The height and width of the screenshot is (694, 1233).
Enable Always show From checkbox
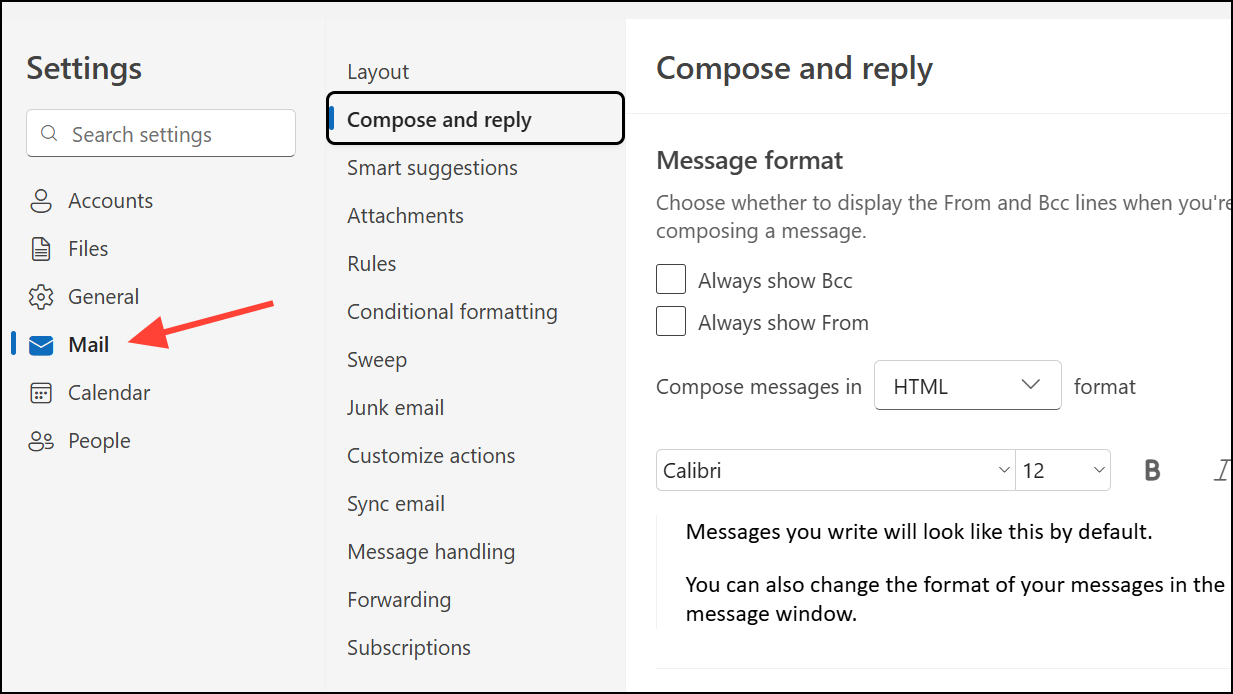click(671, 322)
